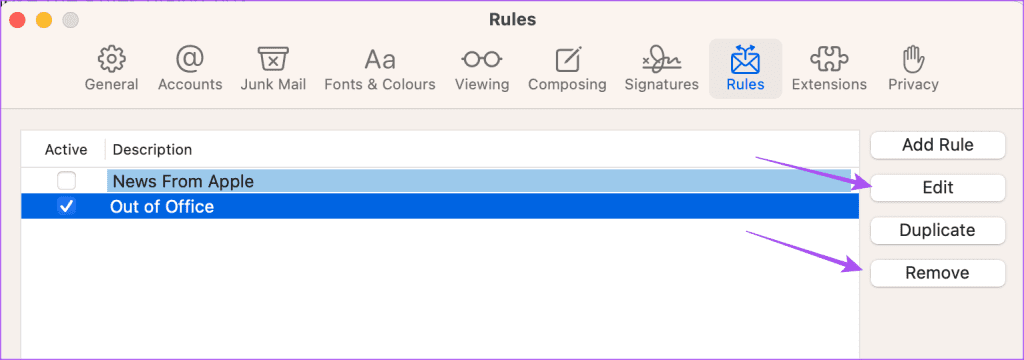
Task: Open Fonts & Colours preferences icon
Action: [x=379, y=59]
